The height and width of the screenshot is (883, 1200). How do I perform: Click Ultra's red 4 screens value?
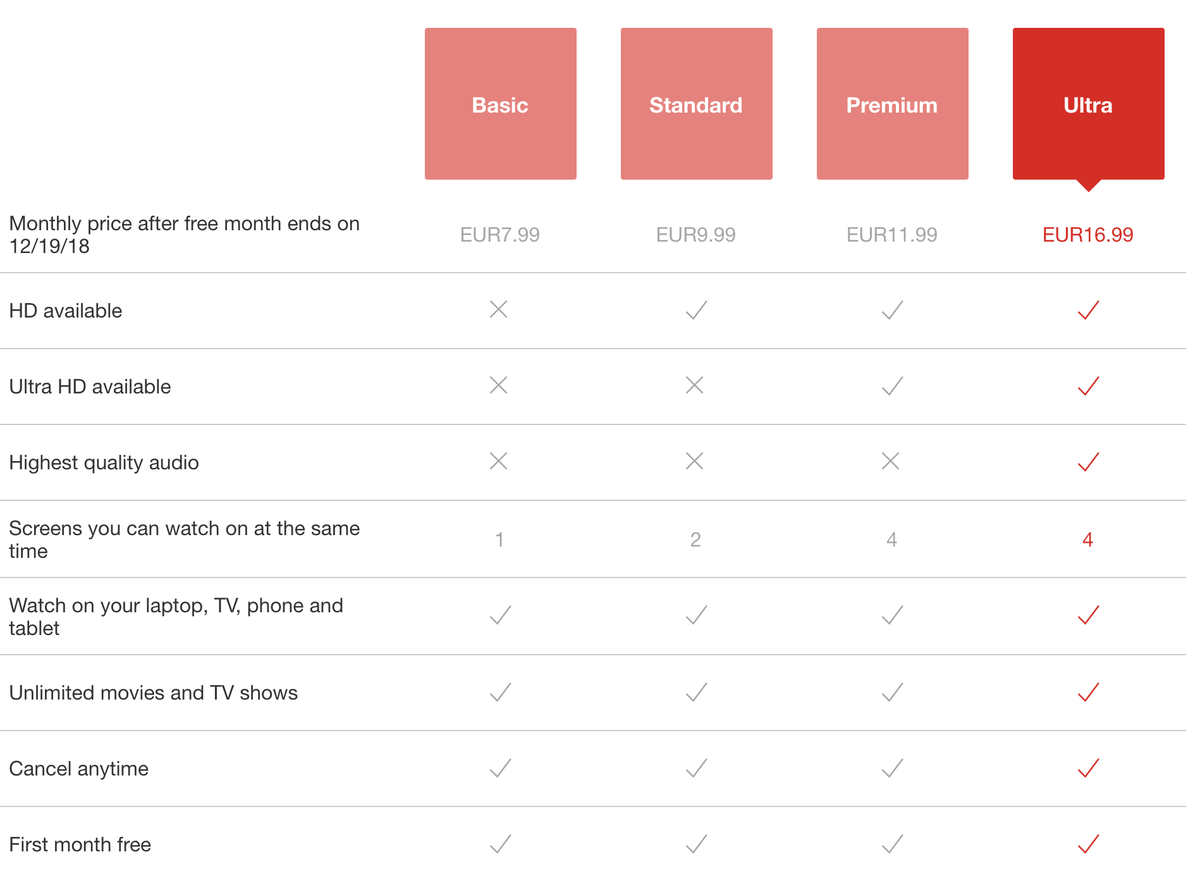point(1088,540)
